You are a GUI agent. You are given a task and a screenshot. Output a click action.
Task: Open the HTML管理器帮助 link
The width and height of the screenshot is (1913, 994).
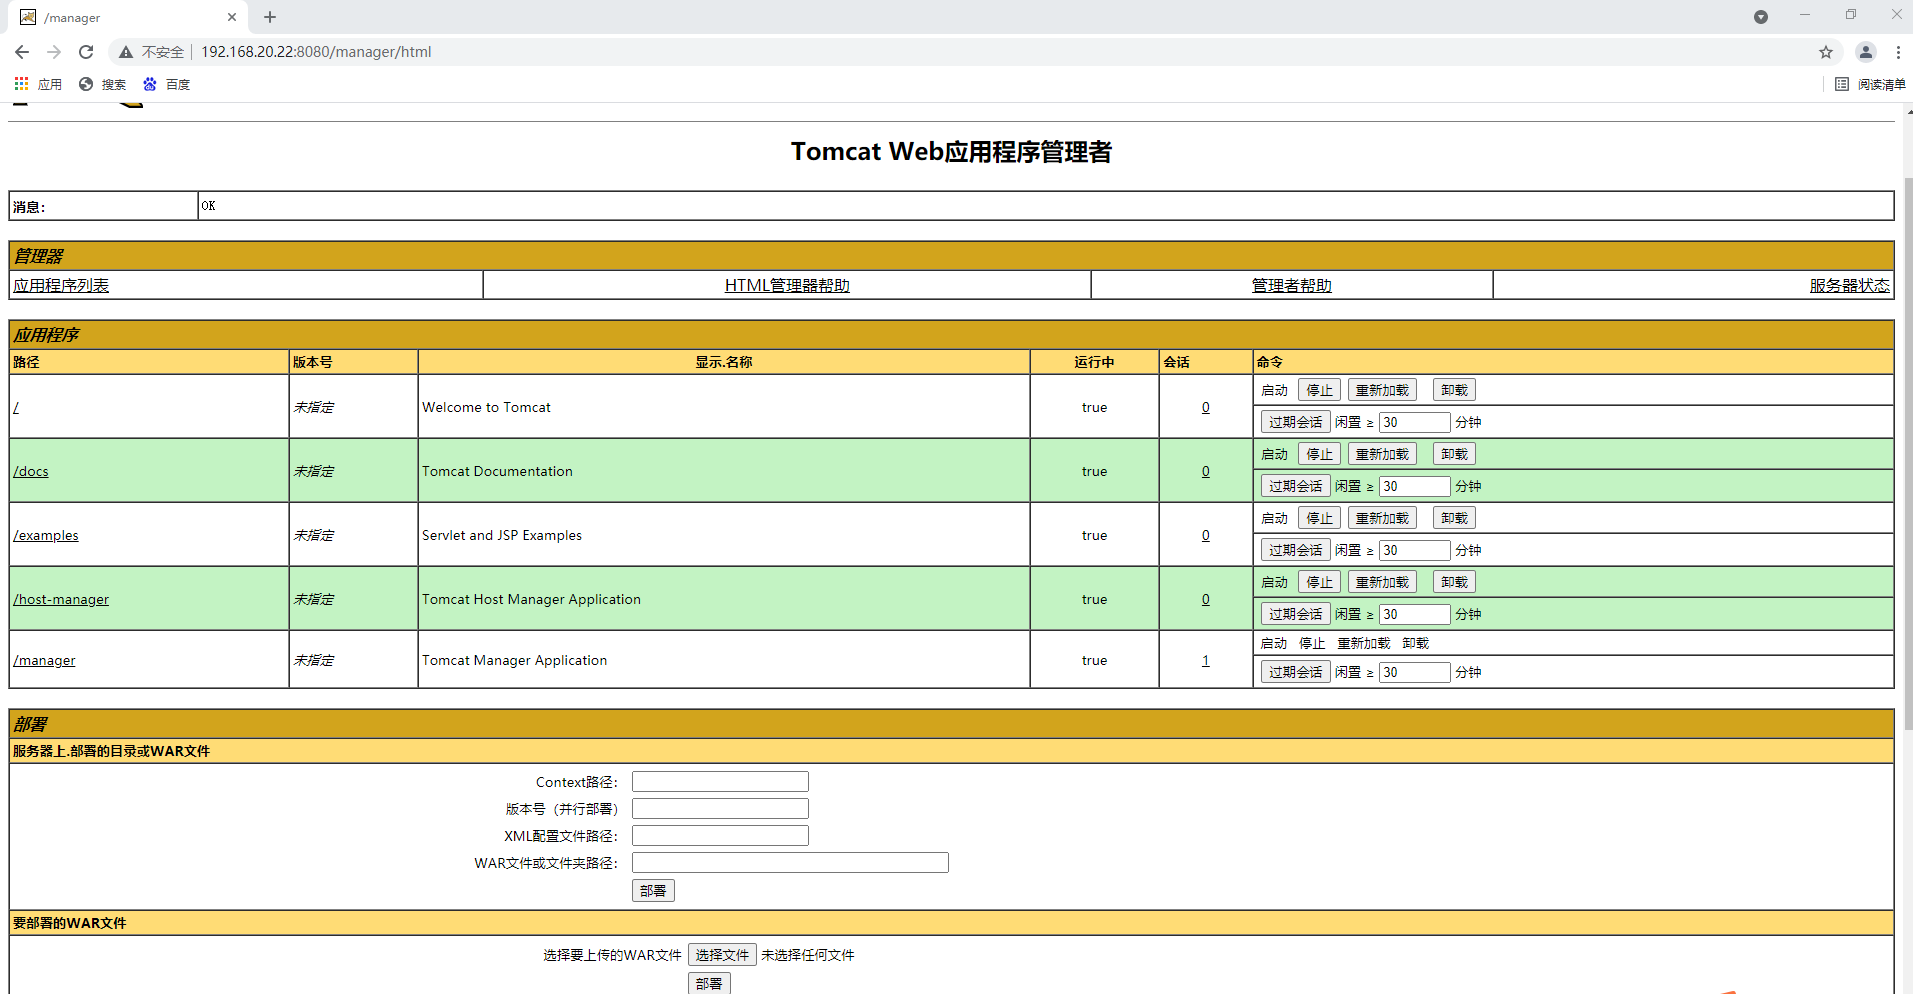coord(787,285)
